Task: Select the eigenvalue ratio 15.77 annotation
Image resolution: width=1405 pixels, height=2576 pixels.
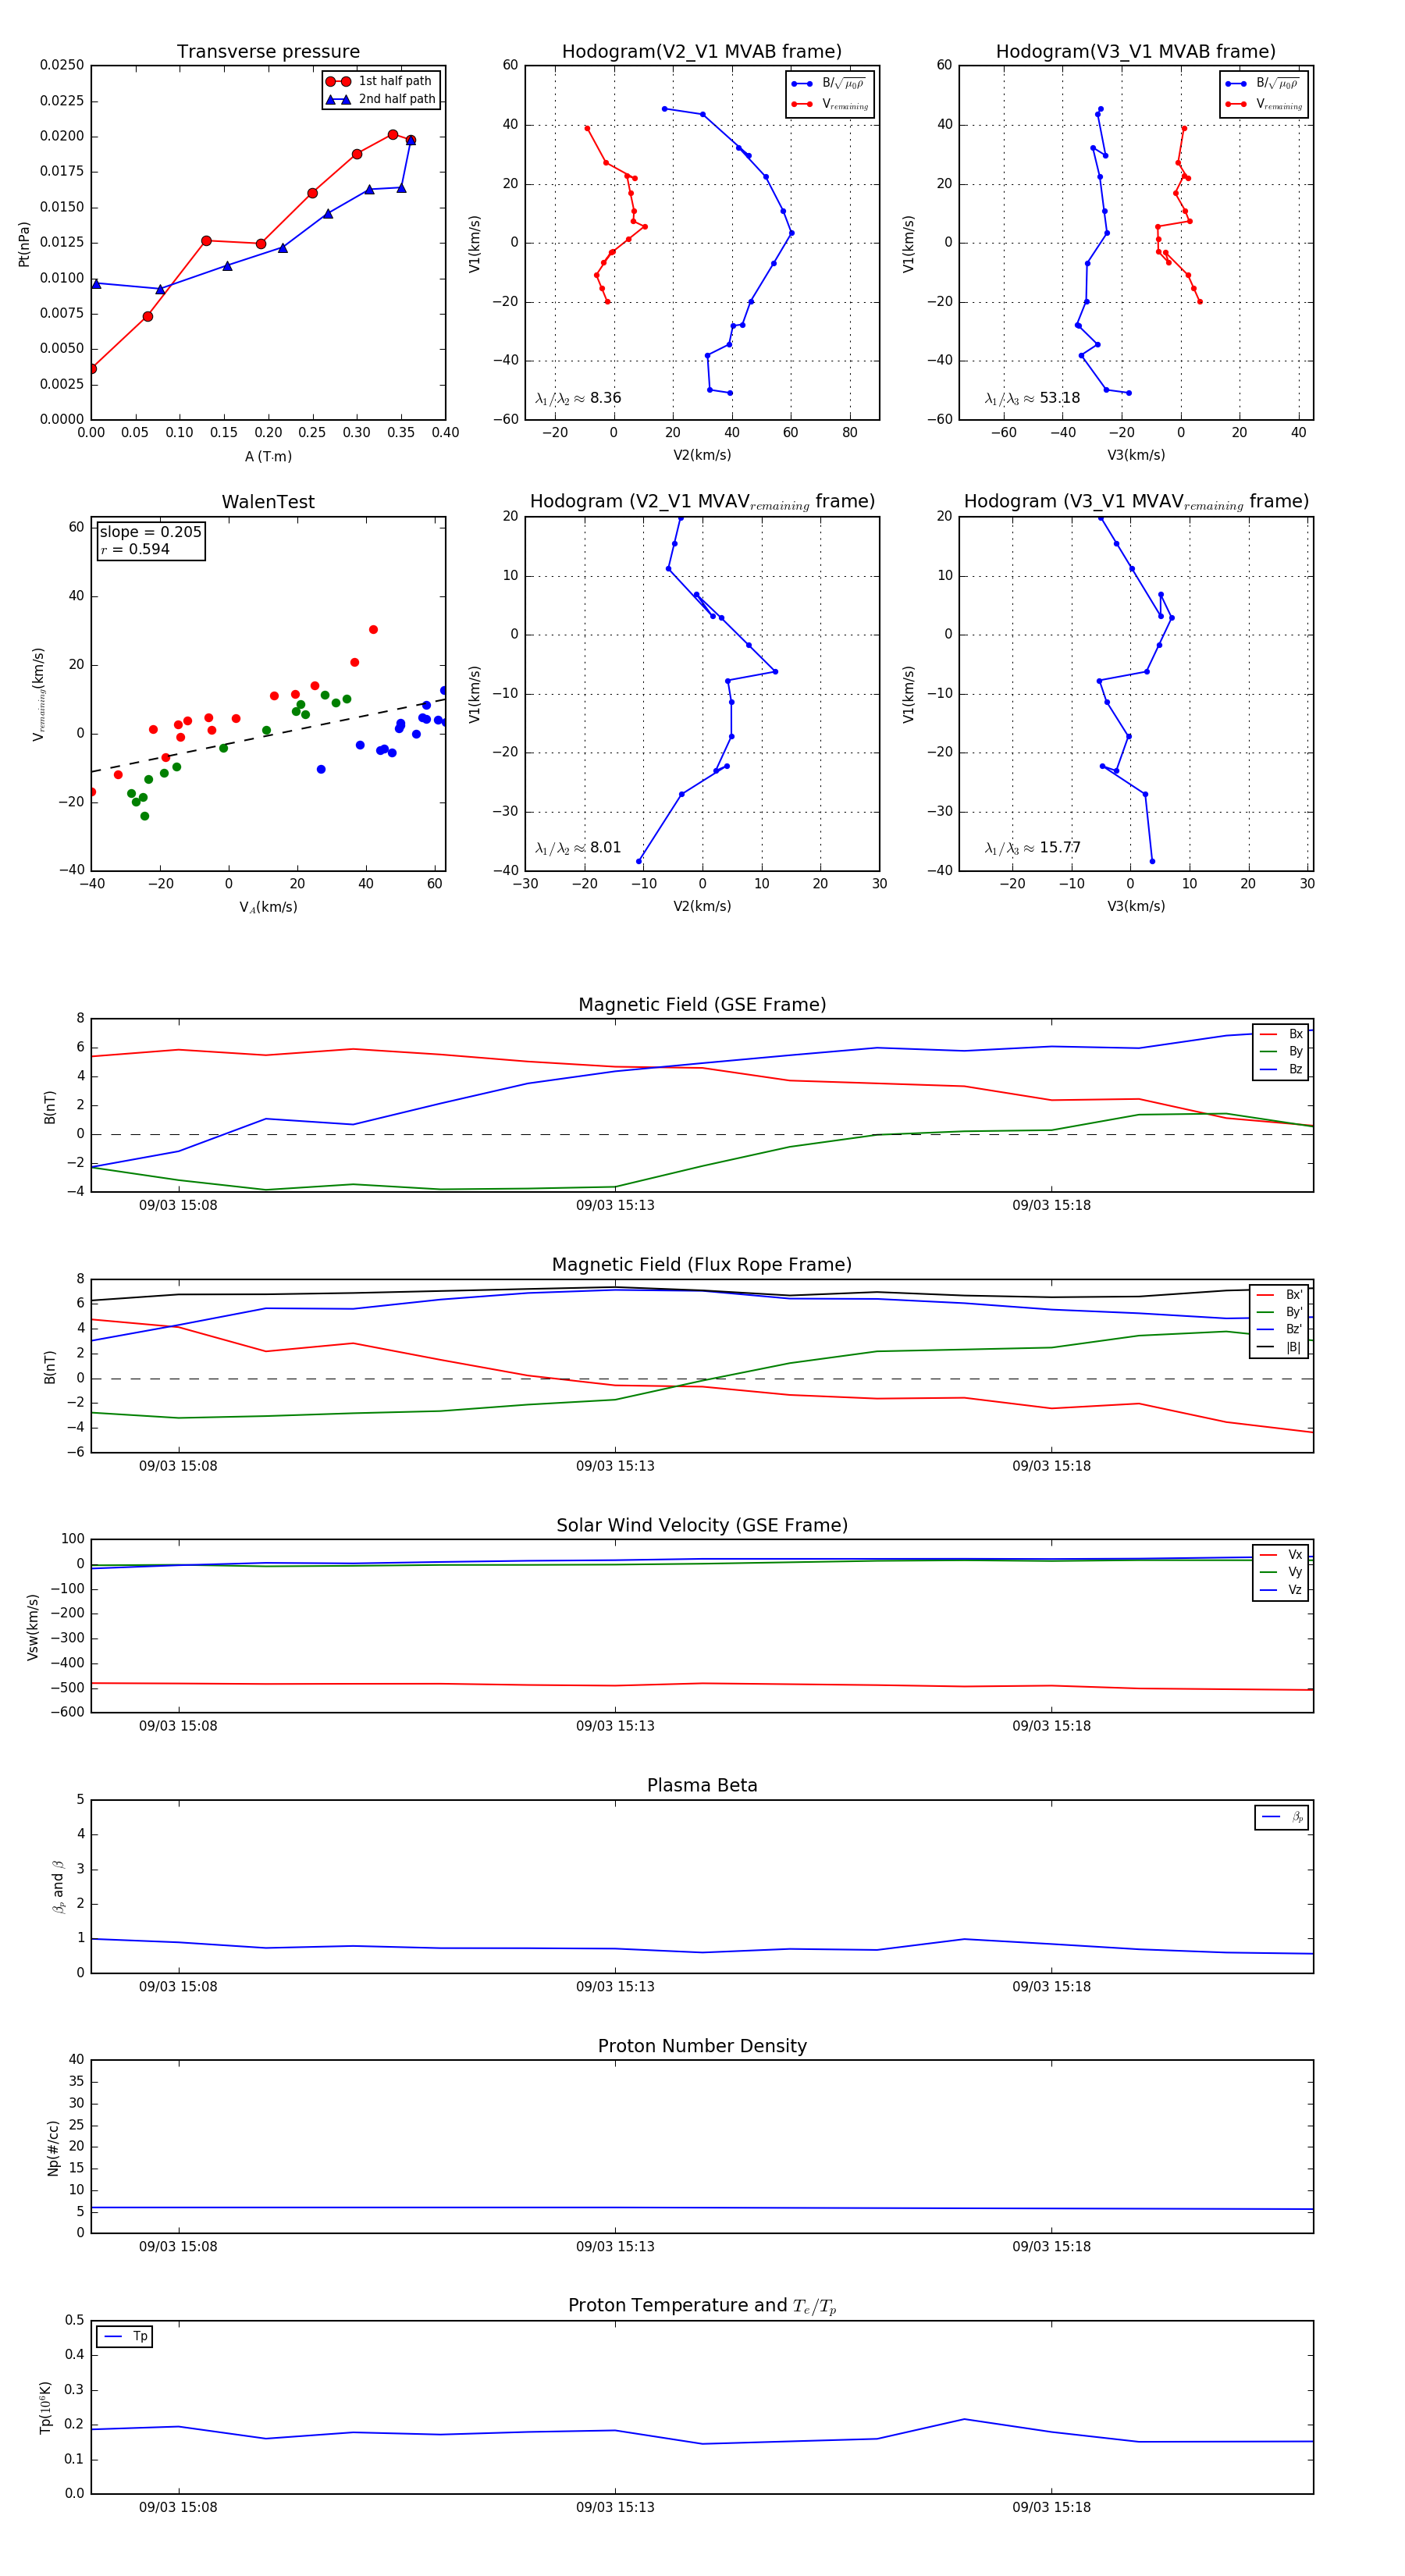Action: (1032, 848)
